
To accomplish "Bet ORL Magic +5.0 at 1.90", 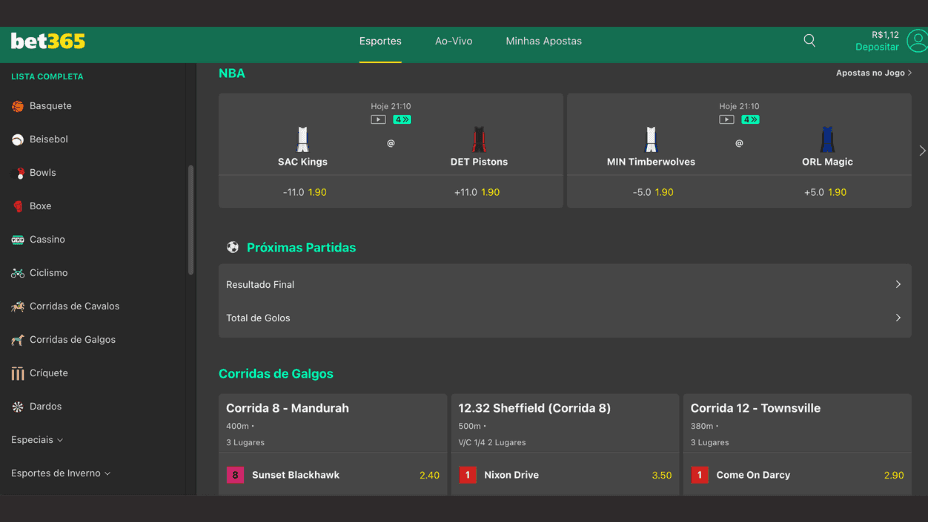I will [825, 192].
